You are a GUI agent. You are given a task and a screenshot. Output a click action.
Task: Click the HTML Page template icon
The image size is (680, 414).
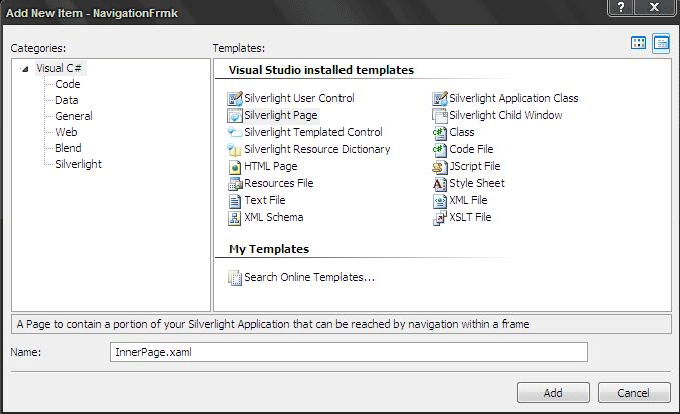tap(235, 166)
